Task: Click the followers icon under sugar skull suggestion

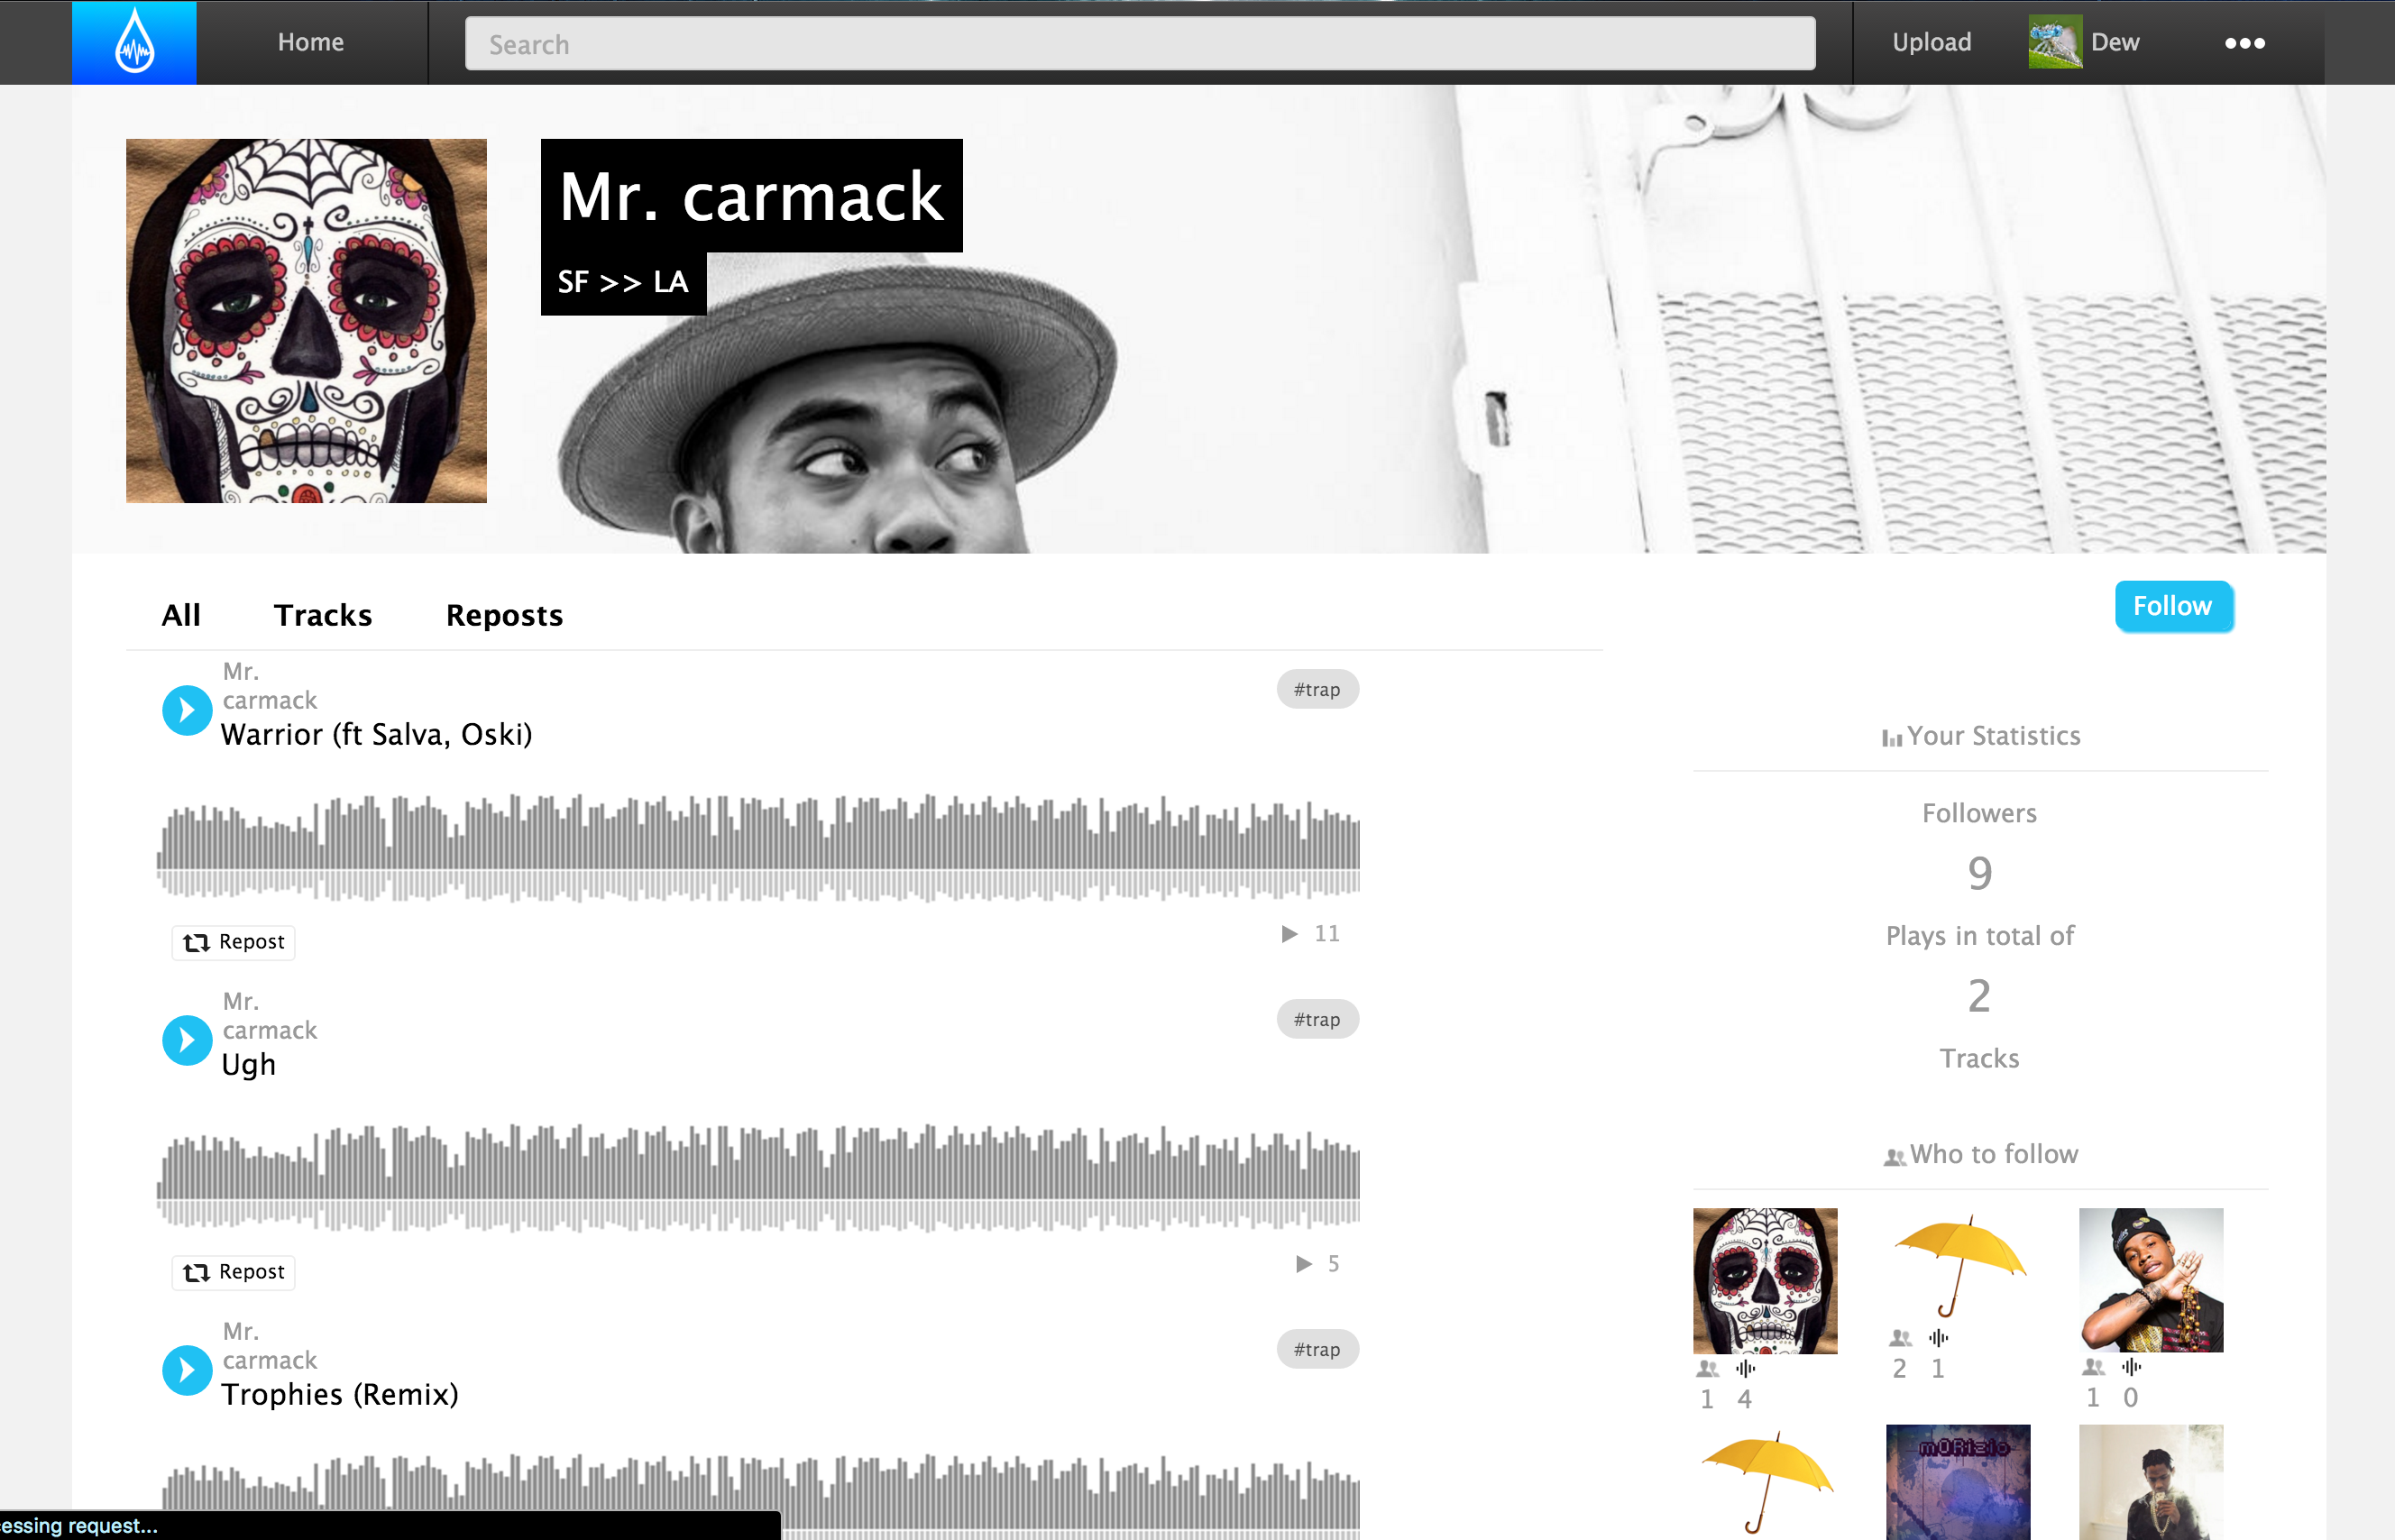Action: click(x=1707, y=1369)
